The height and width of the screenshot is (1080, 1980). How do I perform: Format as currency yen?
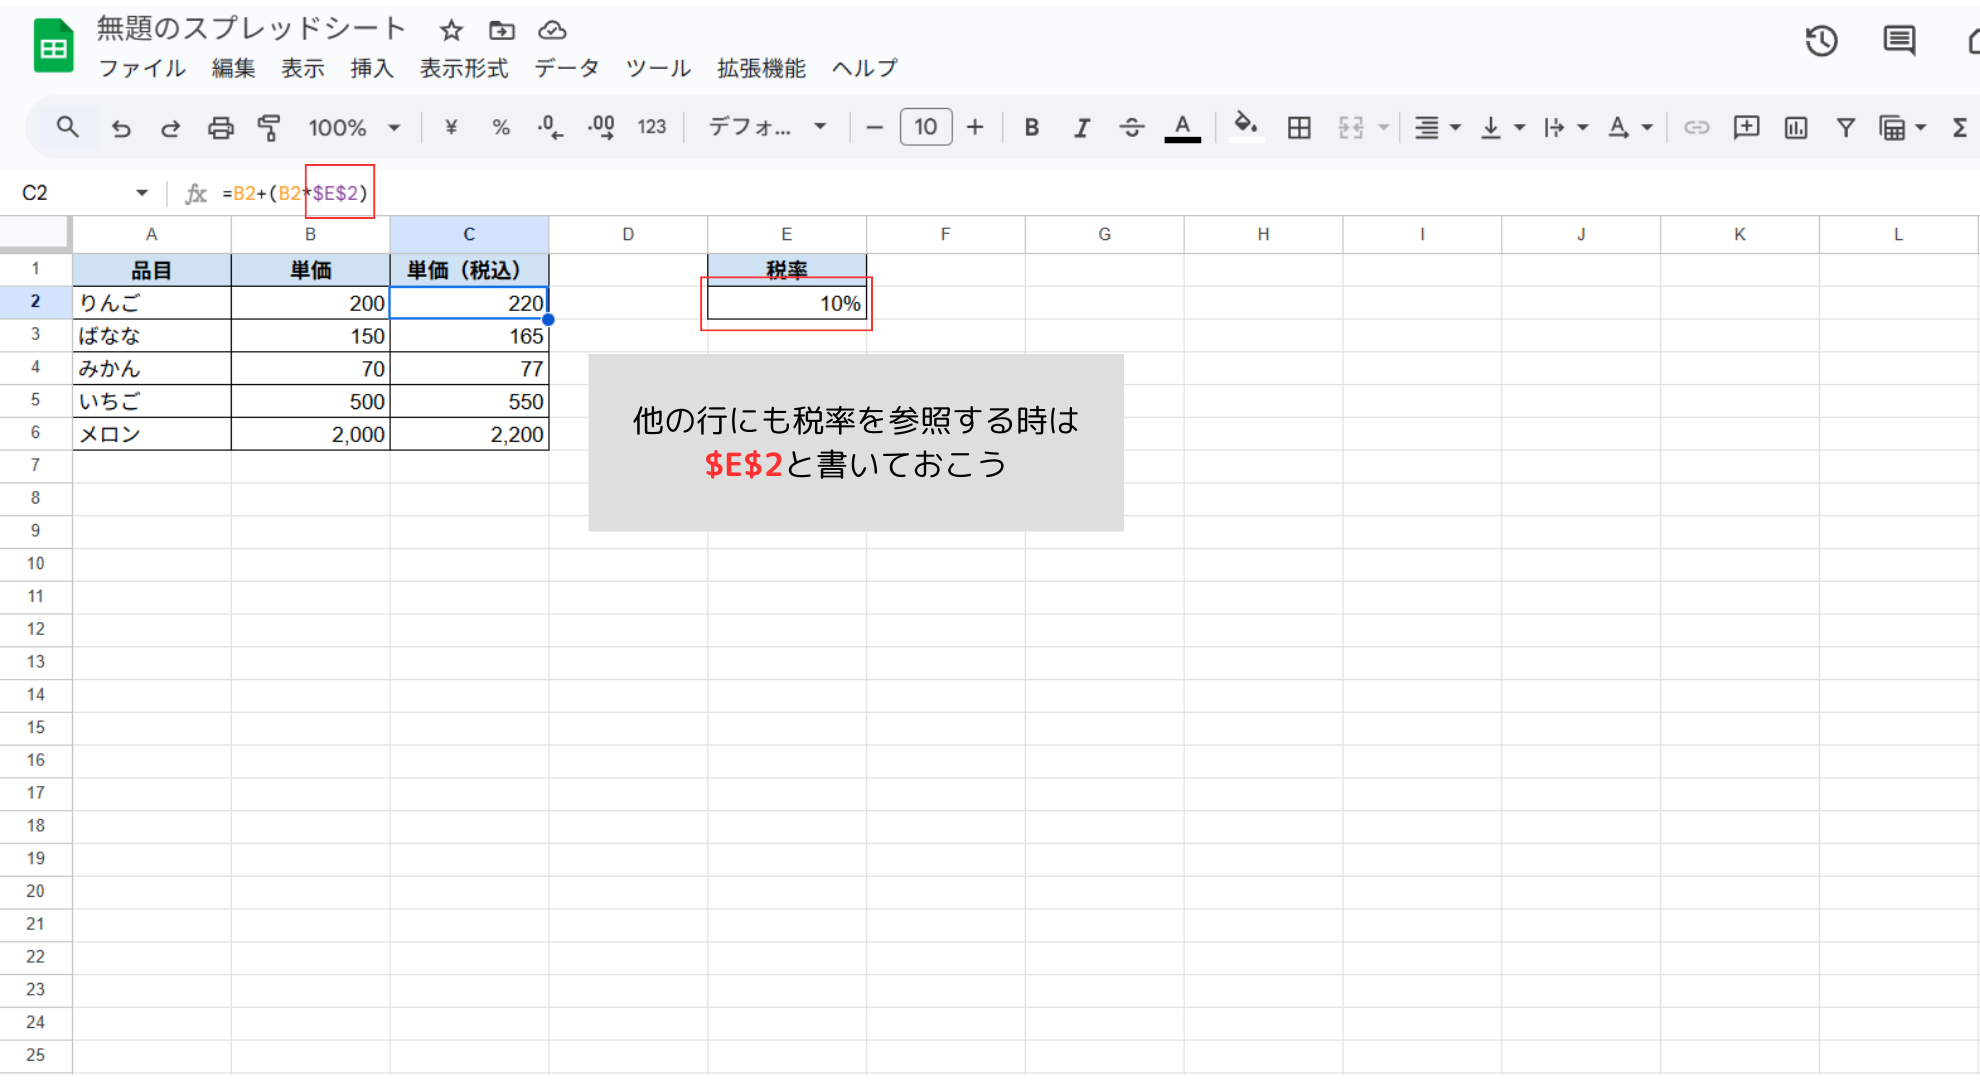[x=451, y=128]
